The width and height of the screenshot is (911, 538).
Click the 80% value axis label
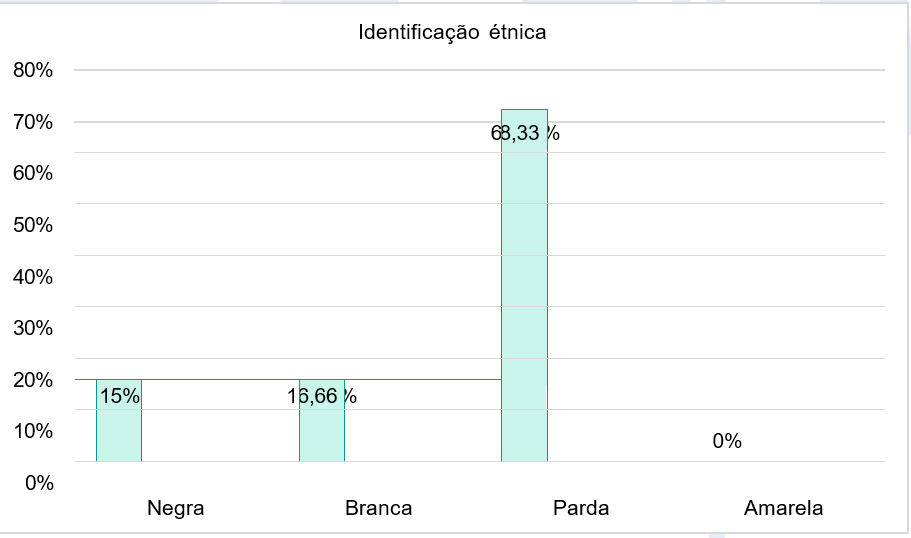(x=33, y=70)
